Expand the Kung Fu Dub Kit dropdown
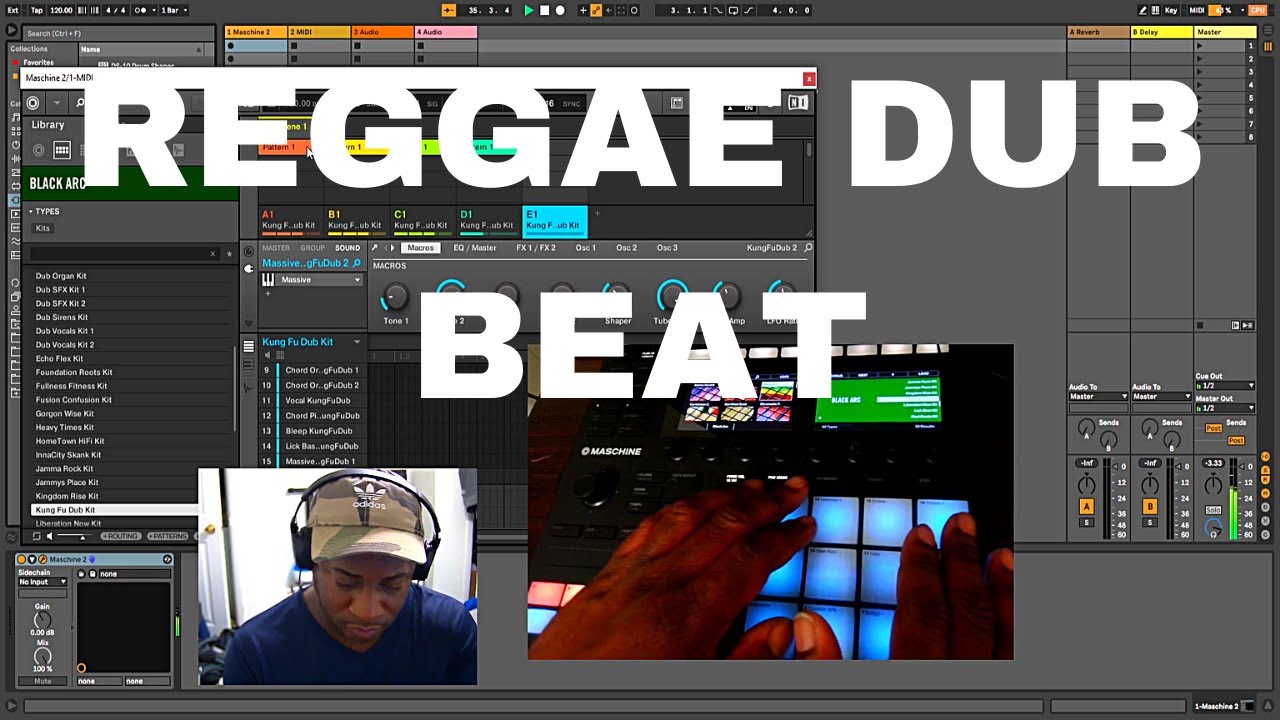Viewport: 1280px width, 720px height. point(356,342)
